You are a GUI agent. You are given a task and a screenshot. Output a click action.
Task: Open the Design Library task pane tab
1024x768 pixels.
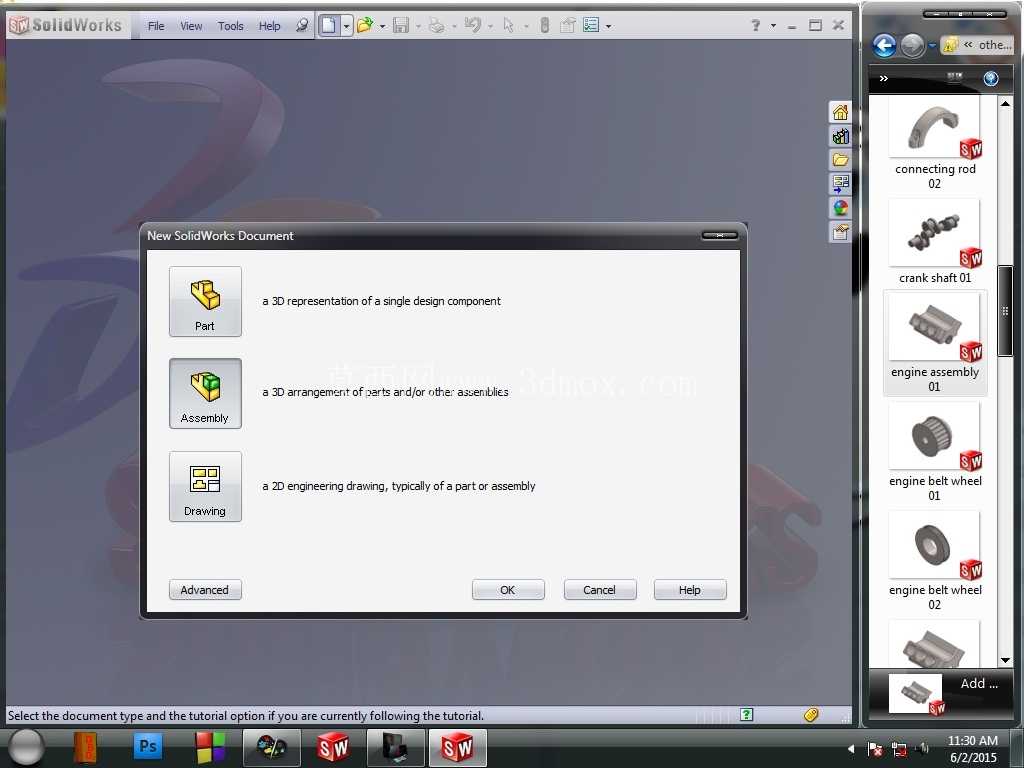pos(840,136)
